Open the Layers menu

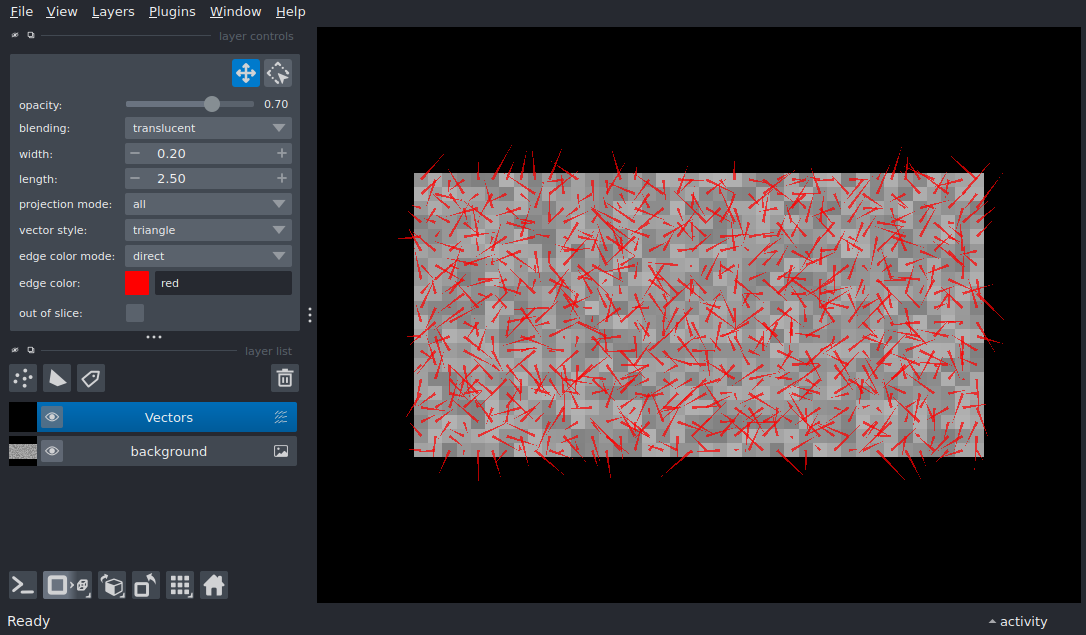click(113, 12)
